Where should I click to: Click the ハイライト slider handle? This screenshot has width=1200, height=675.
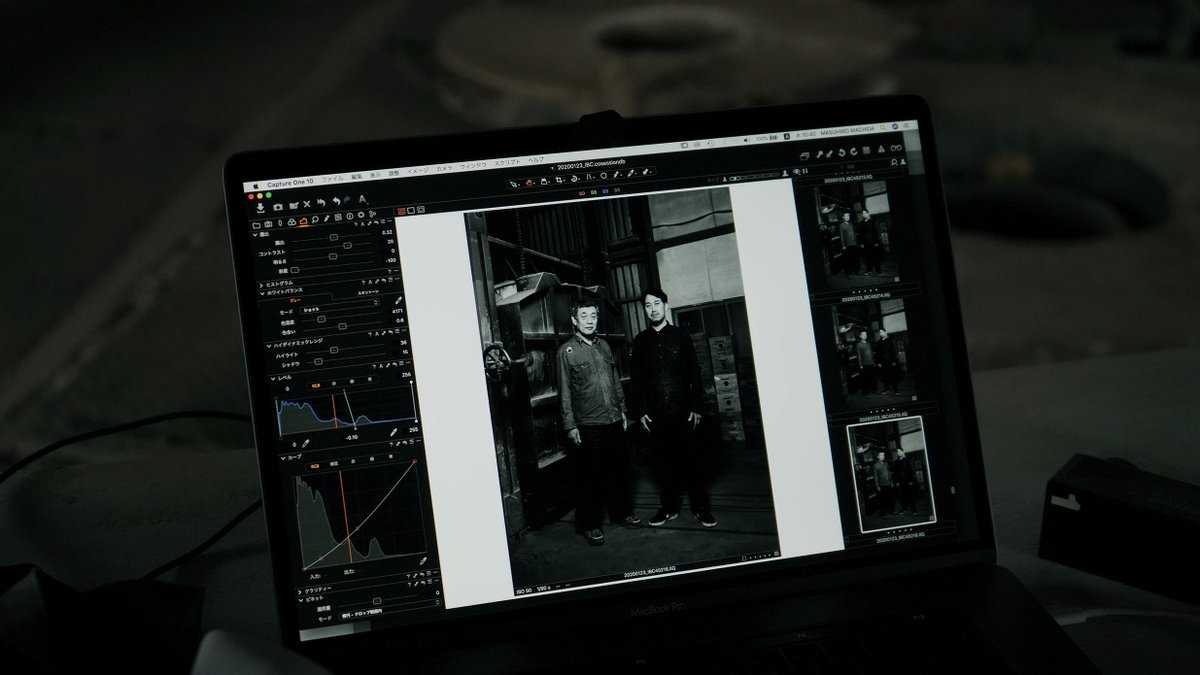point(334,352)
